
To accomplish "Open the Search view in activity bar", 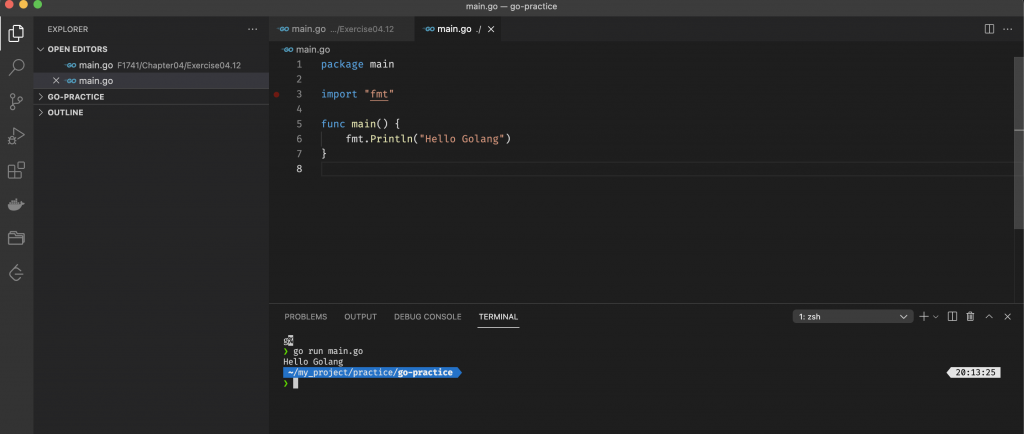I will click(x=16, y=67).
